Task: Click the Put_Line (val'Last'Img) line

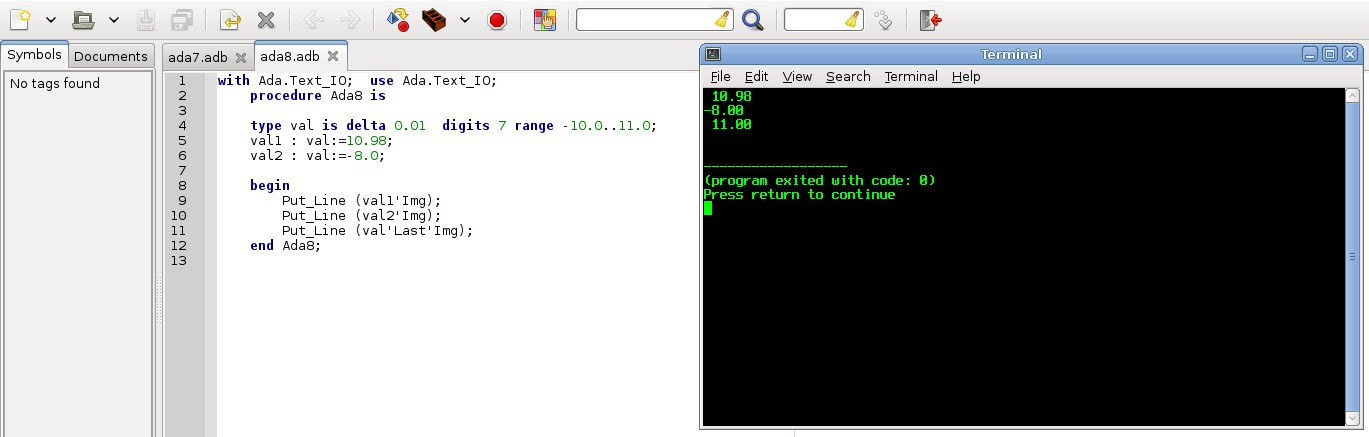Action: (x=377, y=231)
